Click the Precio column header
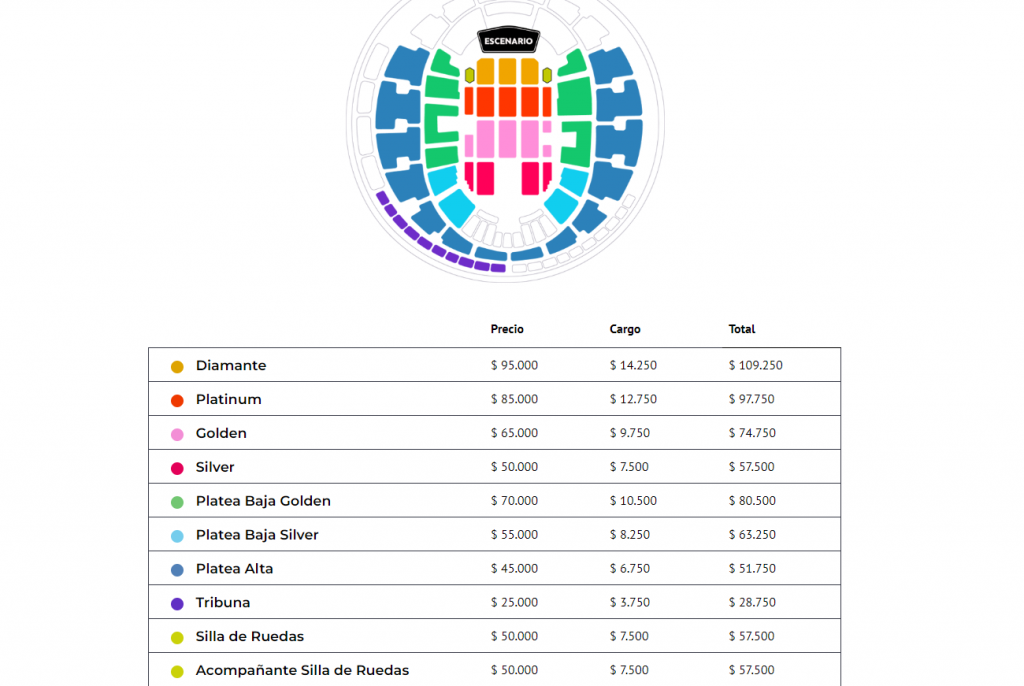1024x686 pixels. (507, 329)
